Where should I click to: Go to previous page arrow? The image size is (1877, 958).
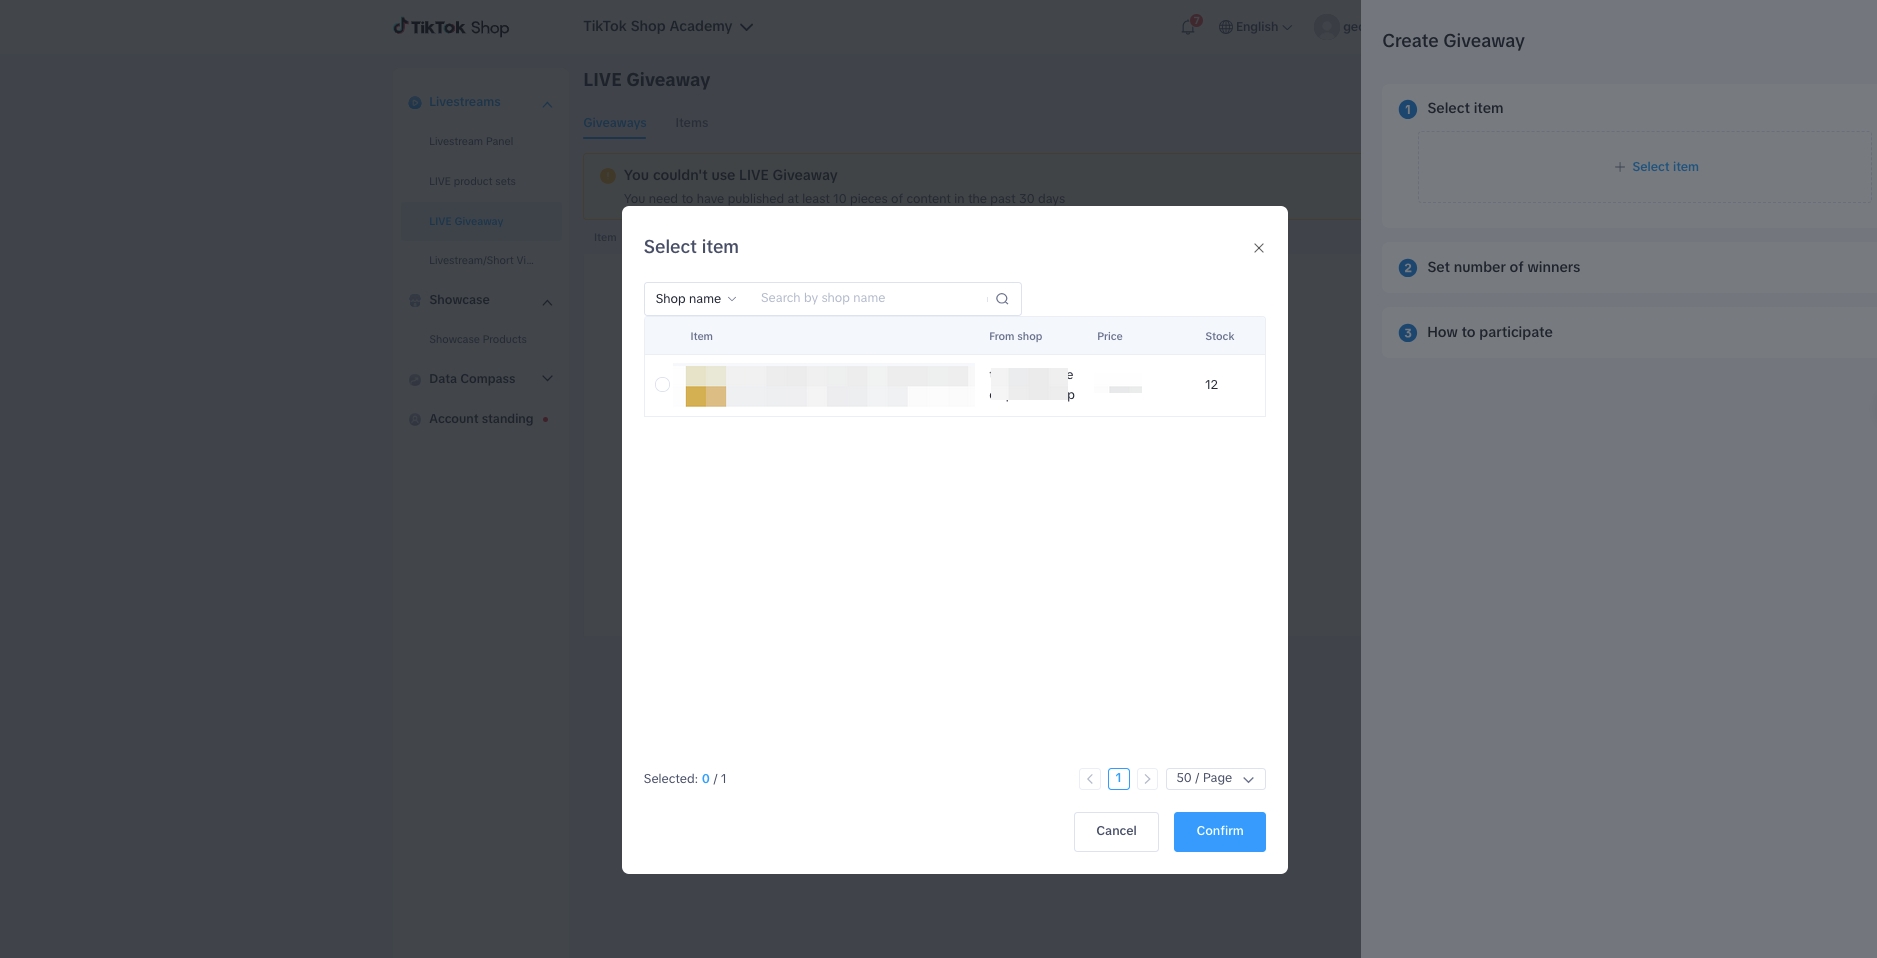[x=1090, y=779]
